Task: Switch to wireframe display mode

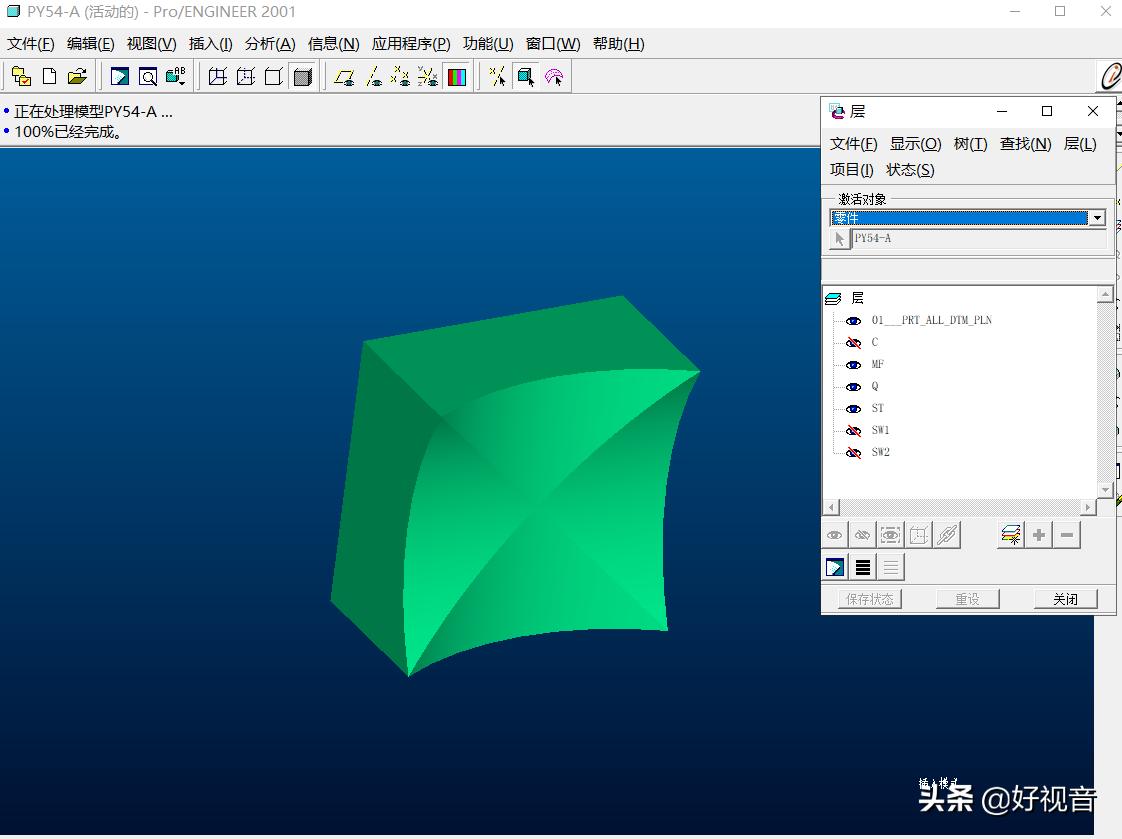Action: (217, 77)
